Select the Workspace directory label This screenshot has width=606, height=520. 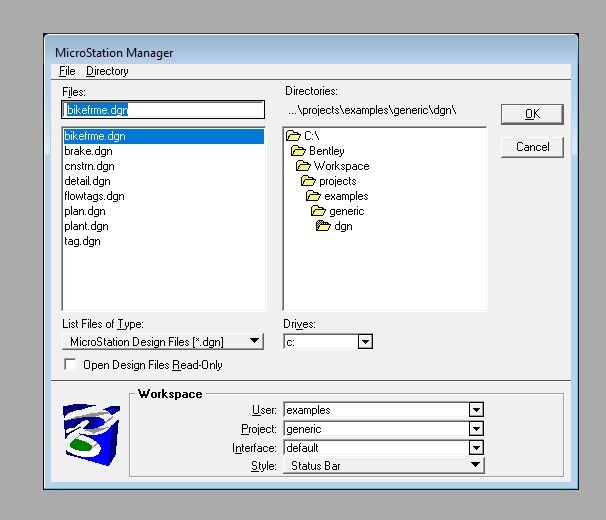342,166
